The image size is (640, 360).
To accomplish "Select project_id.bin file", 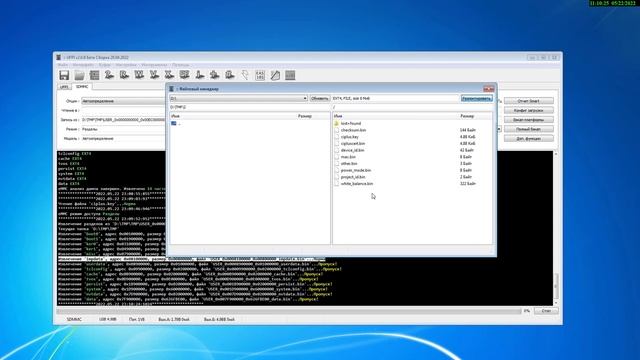I will [353, 177].
